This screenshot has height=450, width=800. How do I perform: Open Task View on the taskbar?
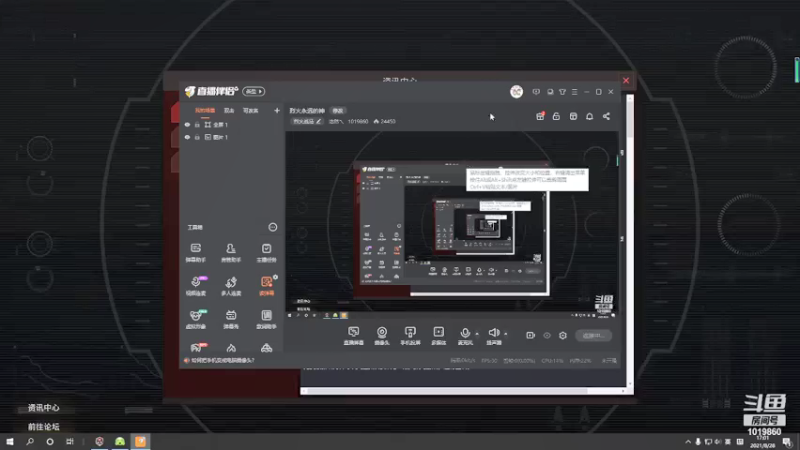coord(70,442)
